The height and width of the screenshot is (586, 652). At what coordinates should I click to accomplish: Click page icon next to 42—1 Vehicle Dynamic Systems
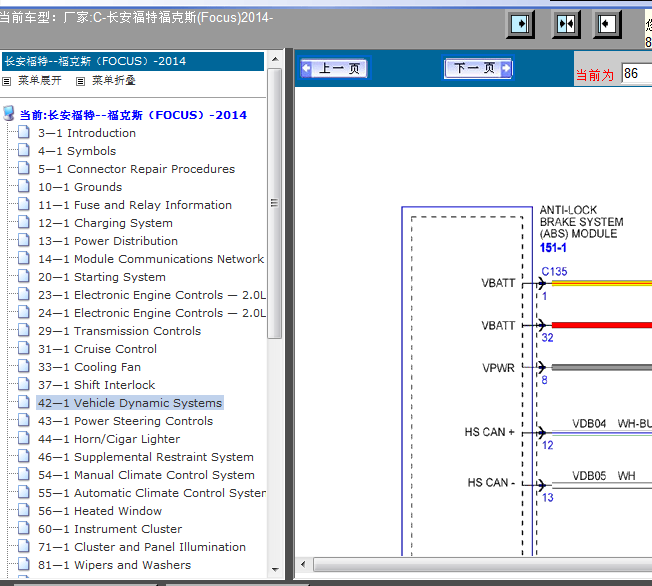(24, 402)
